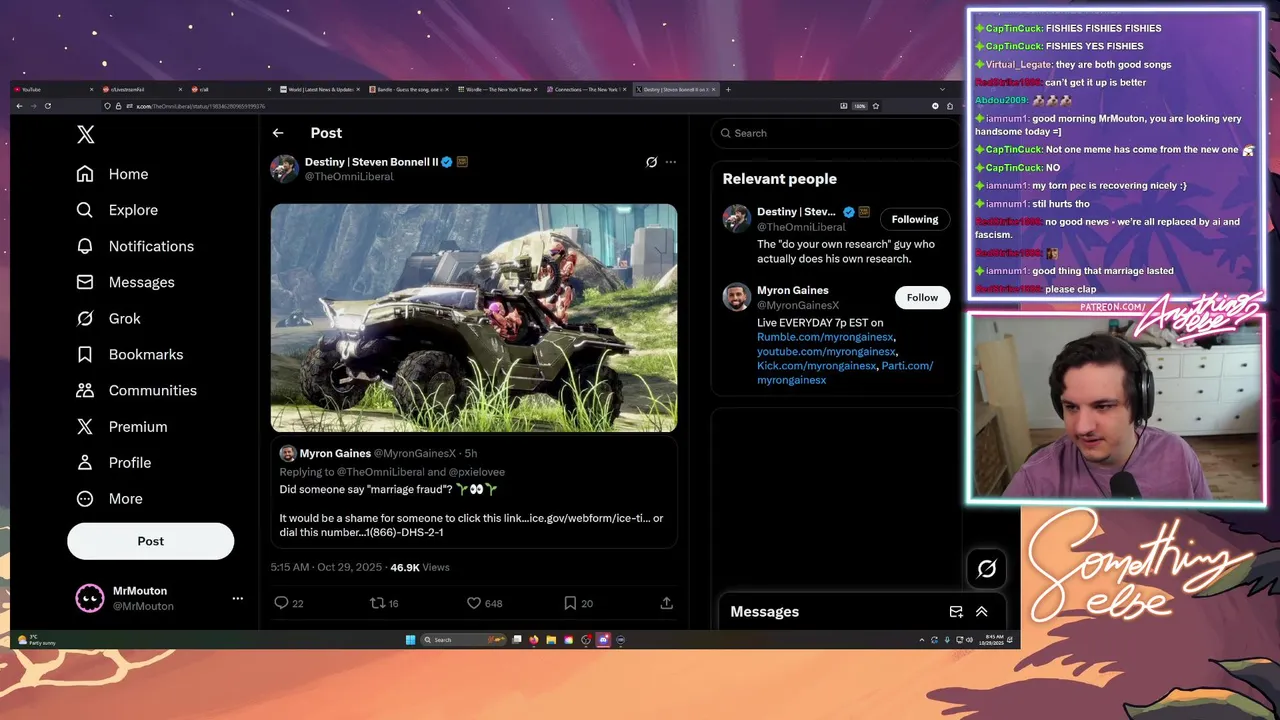
Task: Open Bookmarks in the sidebar
Action: tap(129, 354)
